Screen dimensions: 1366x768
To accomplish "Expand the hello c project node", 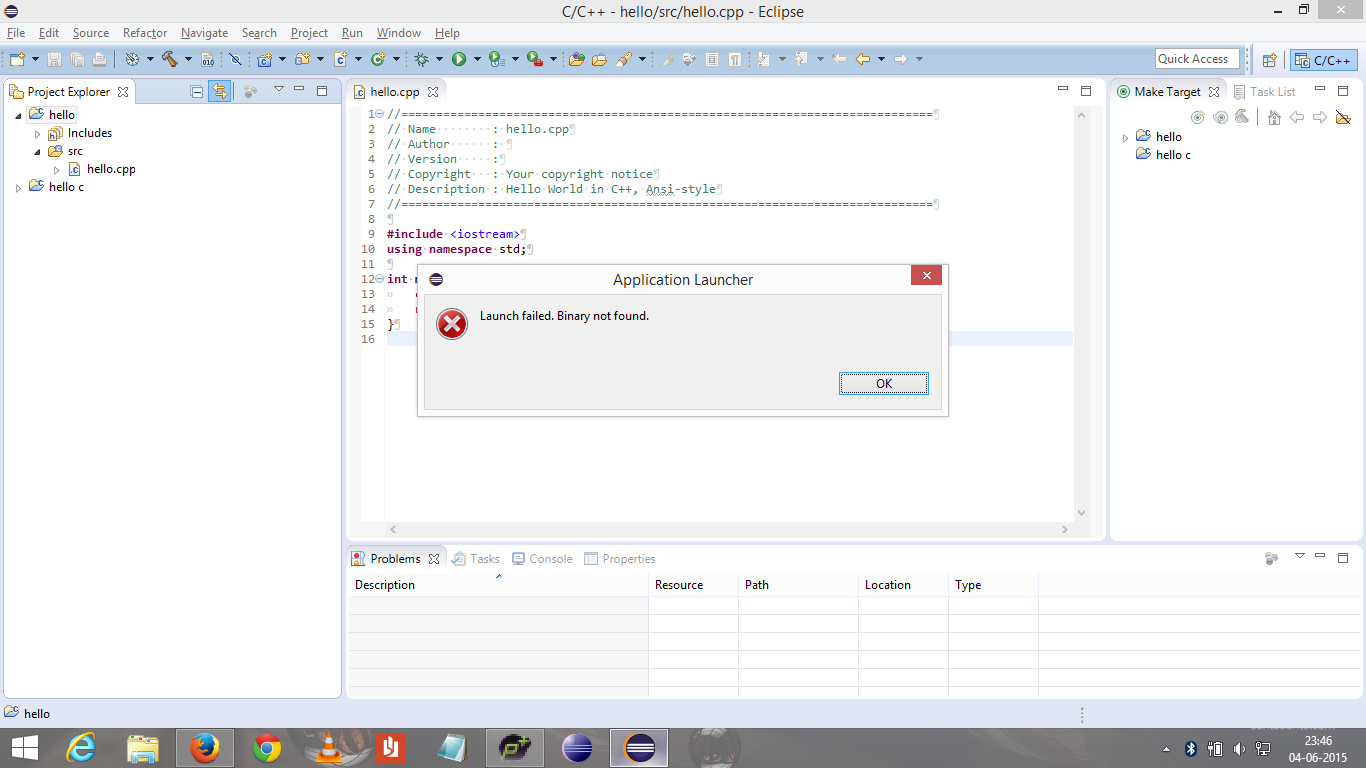I will pos(18,187).
